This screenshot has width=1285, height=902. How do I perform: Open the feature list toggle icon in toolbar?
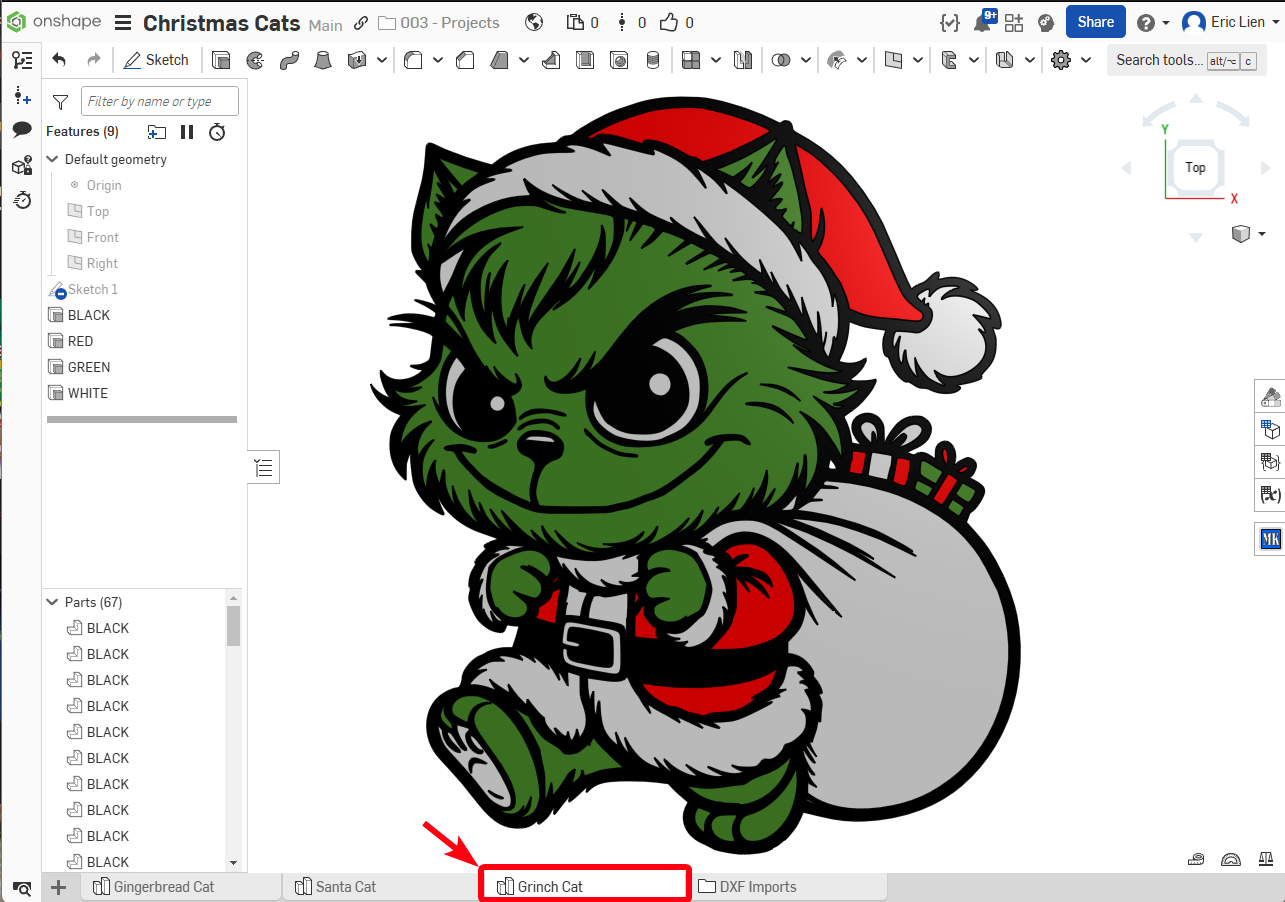[21, 60]
